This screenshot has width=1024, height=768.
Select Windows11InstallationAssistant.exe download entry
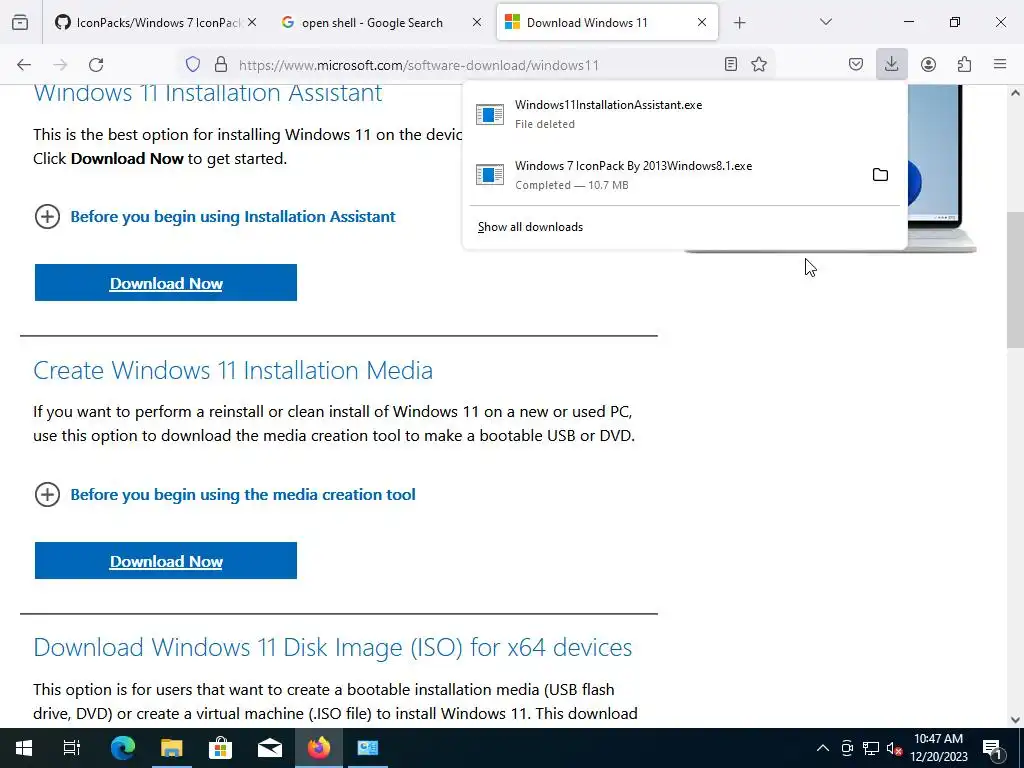(x=684, y=114)
